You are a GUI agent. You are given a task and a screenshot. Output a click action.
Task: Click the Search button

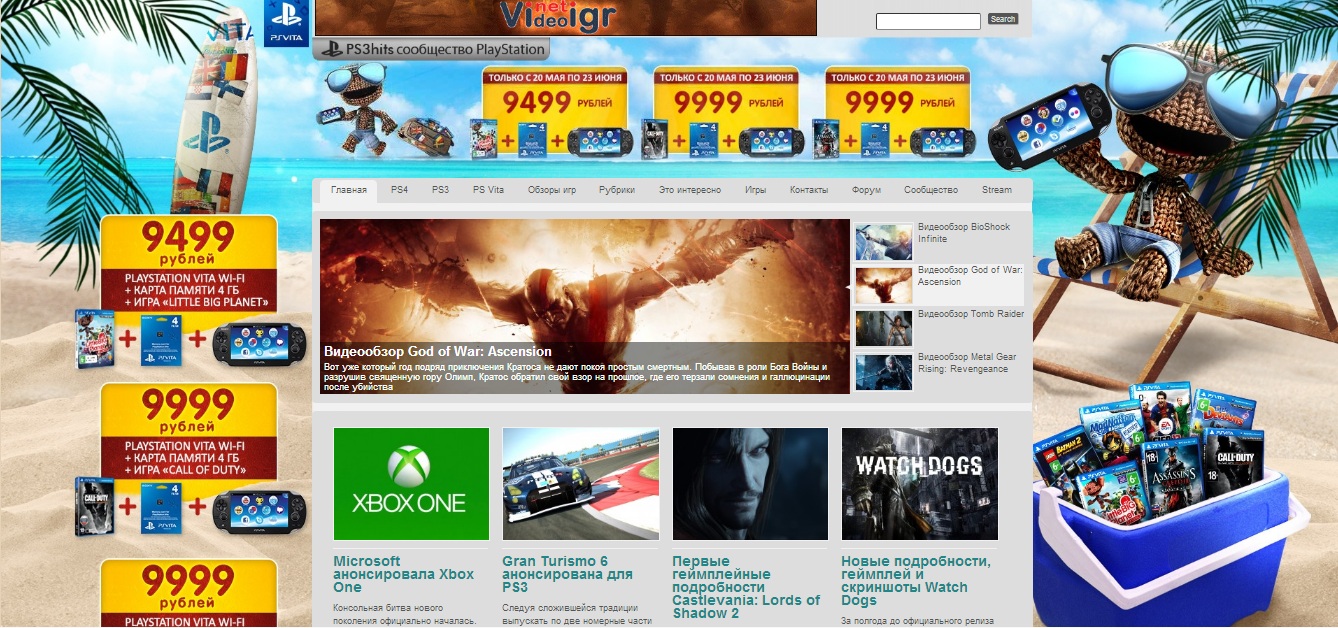coord(1003,19)
